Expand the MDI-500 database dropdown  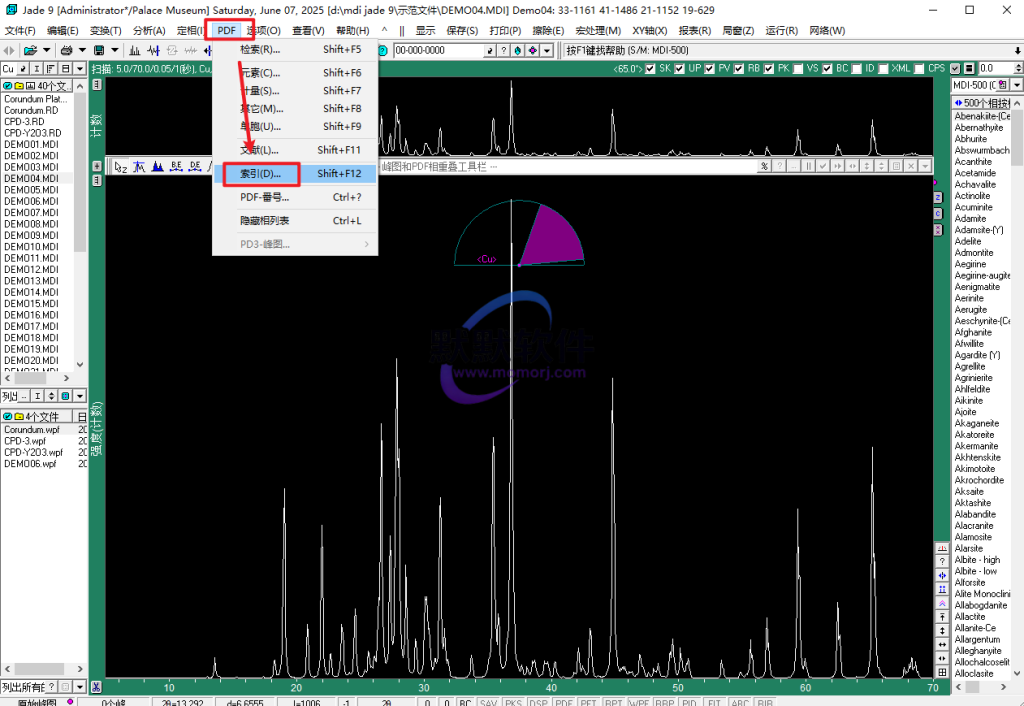point(1017,85)
